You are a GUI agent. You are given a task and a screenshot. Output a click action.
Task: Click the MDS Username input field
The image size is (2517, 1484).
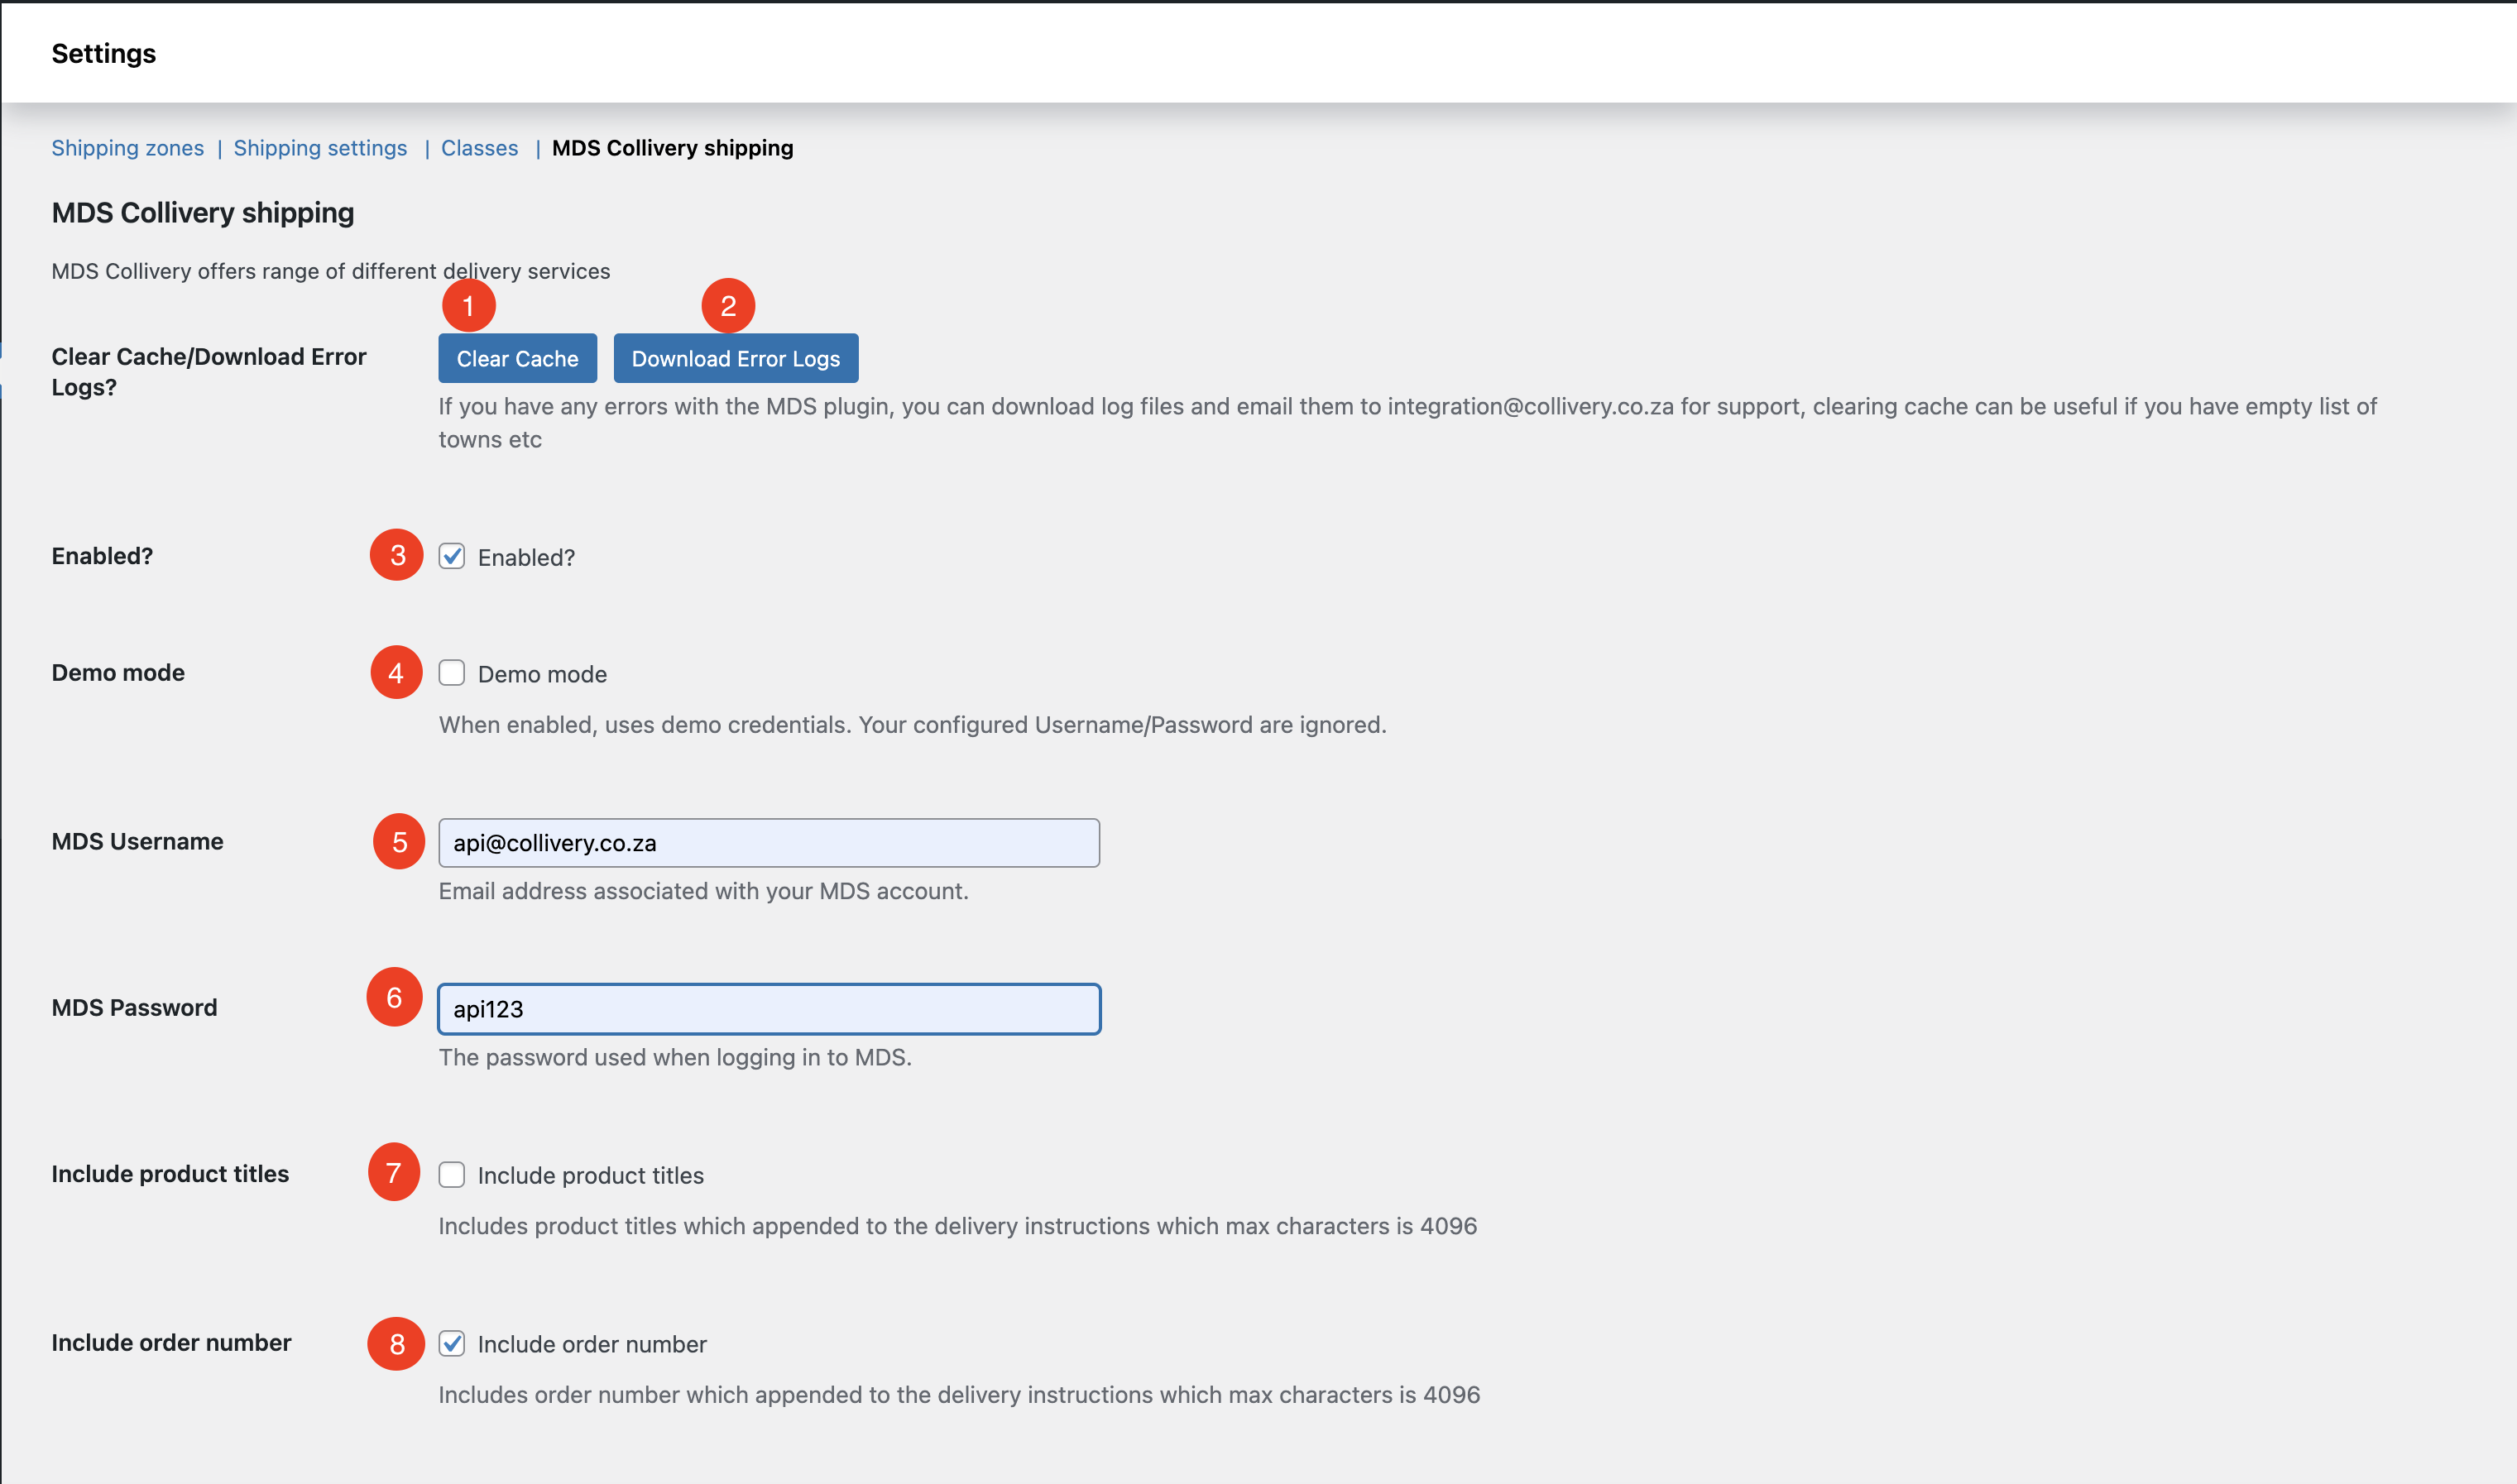[x=768, y=842]
